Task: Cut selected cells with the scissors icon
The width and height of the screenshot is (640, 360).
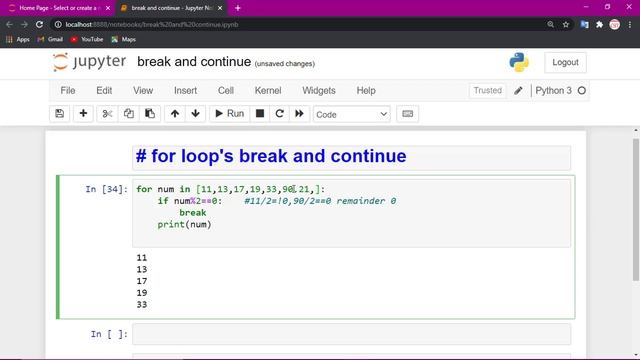Action: pyautogui.click(x=107, y=113)
